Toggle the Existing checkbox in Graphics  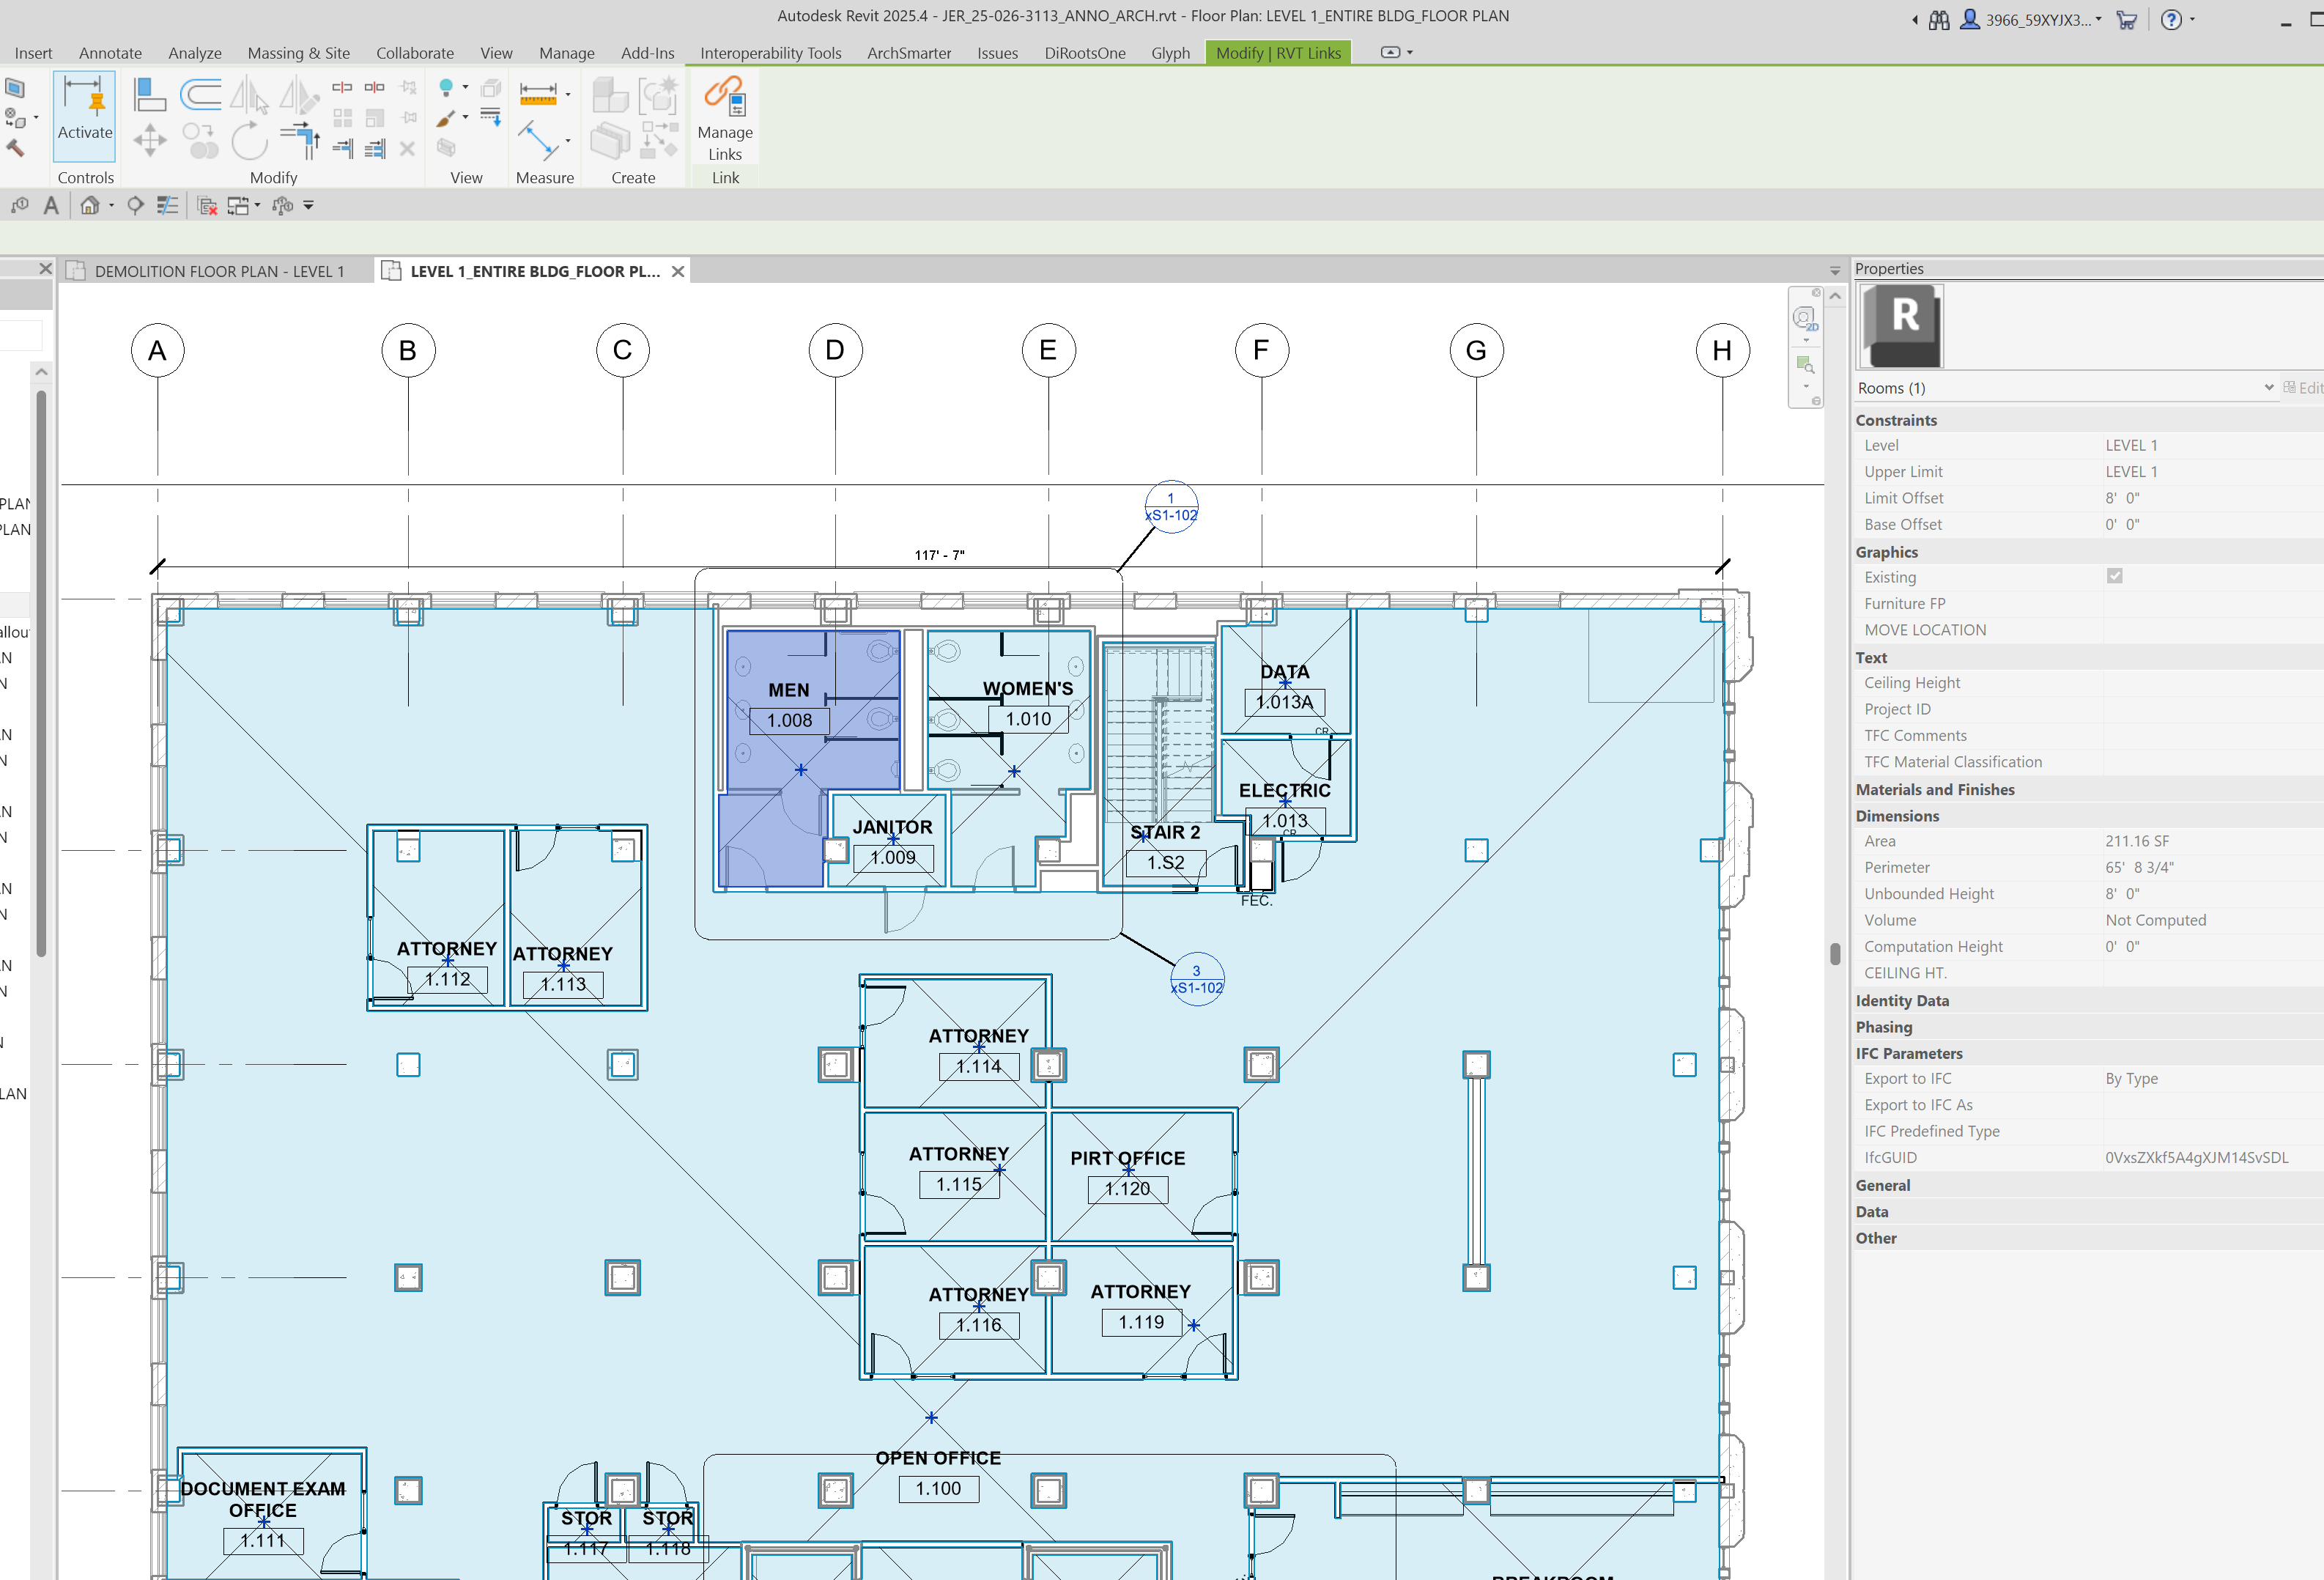pos(2114,576)
